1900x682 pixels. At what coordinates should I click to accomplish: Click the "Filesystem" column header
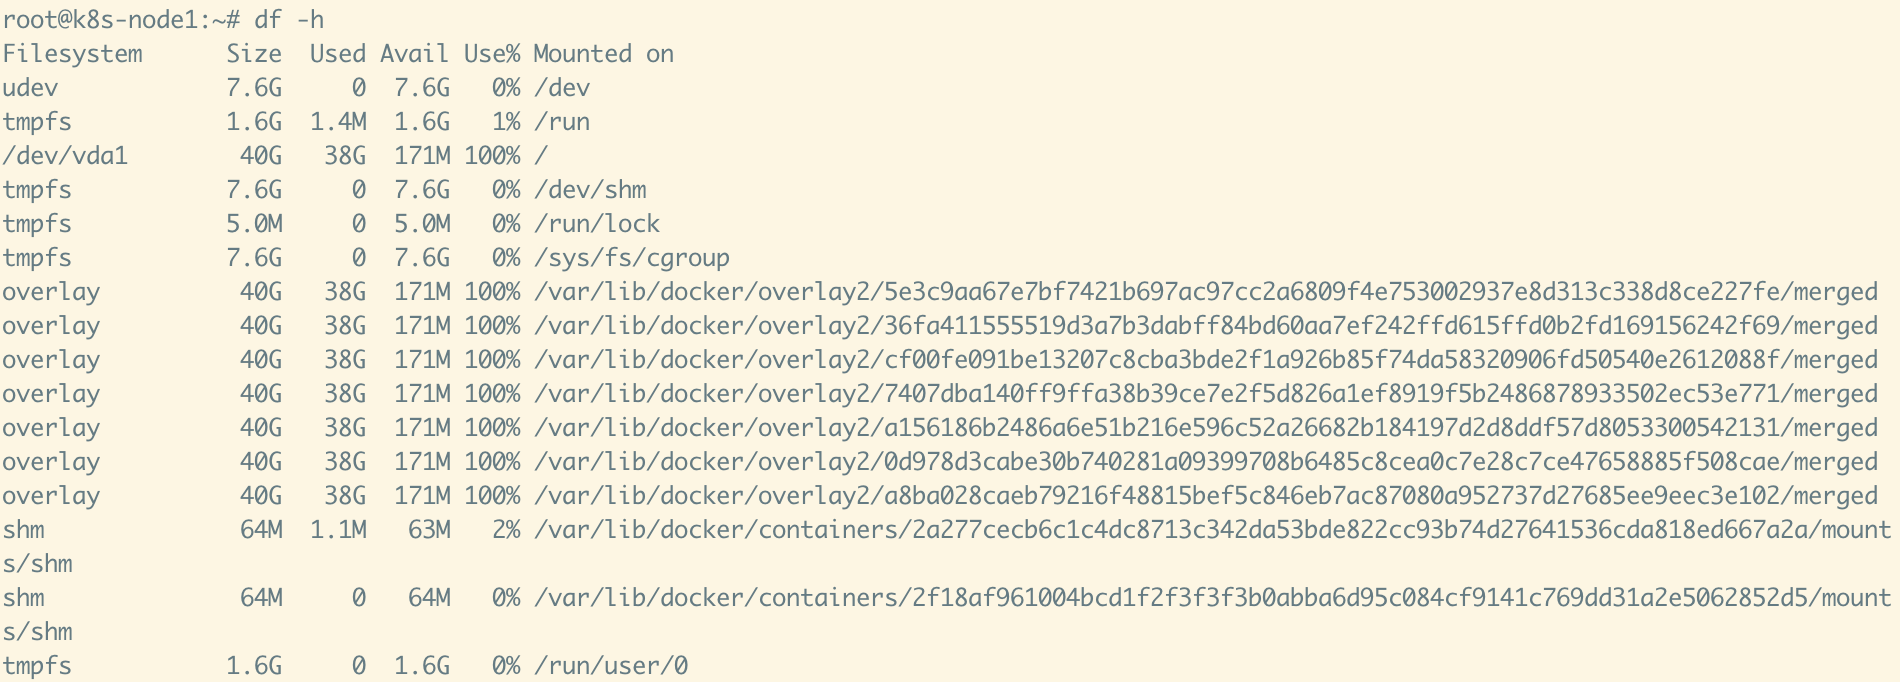72,54
